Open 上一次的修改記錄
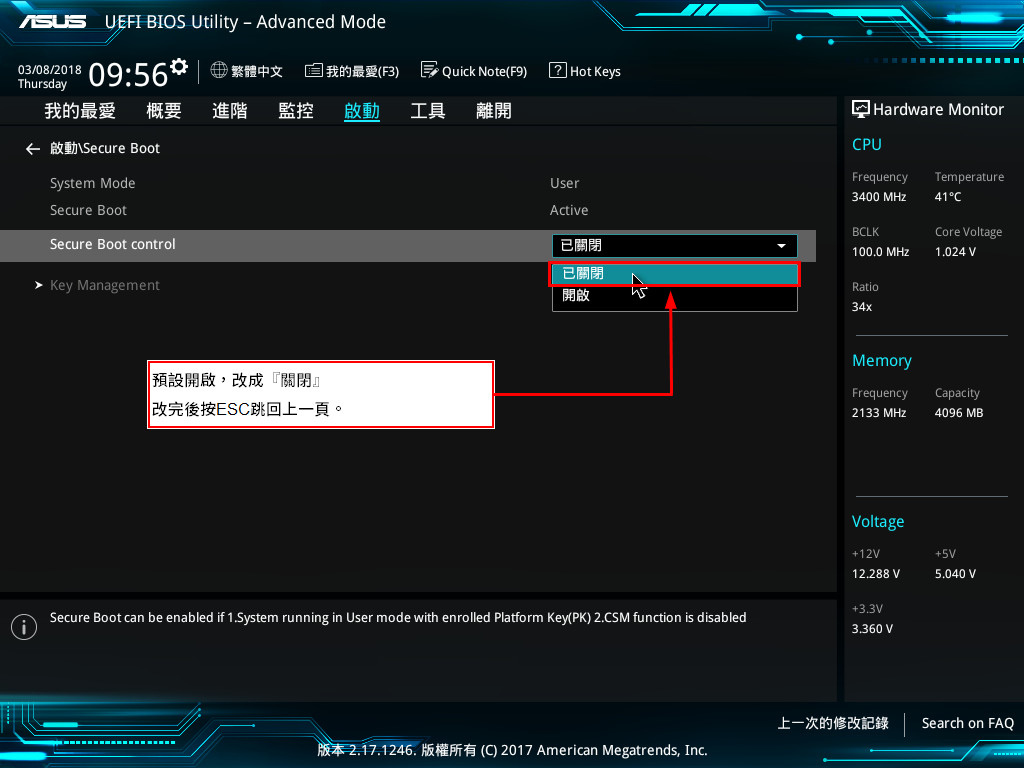This screenshot has height=768, width=1024. coord(833,723)
